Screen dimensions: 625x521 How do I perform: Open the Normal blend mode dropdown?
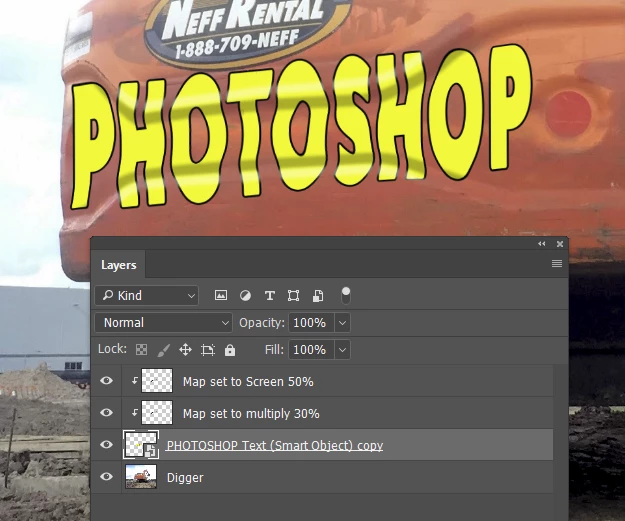pos(163,322)
